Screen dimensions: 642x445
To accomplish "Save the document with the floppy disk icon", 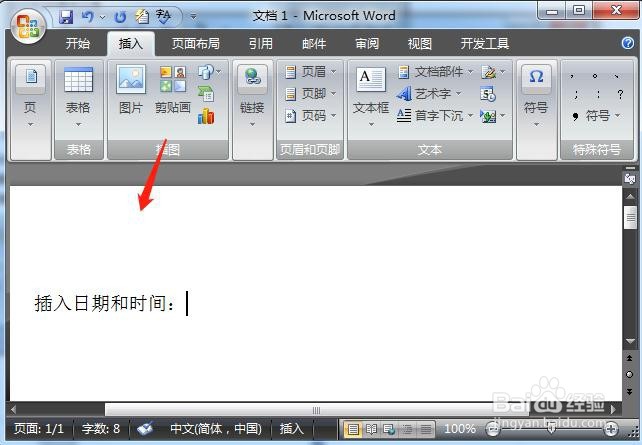I will coord(66,17).
